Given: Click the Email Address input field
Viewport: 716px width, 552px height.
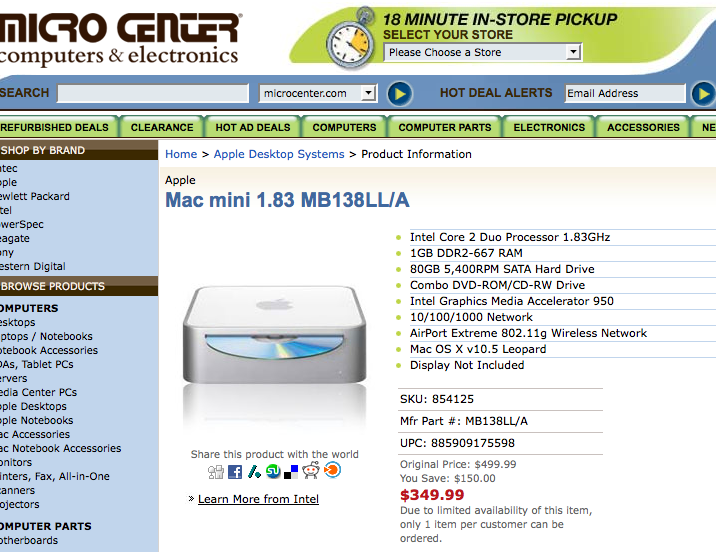Looking at the screenshot, I should click(625, 93).
